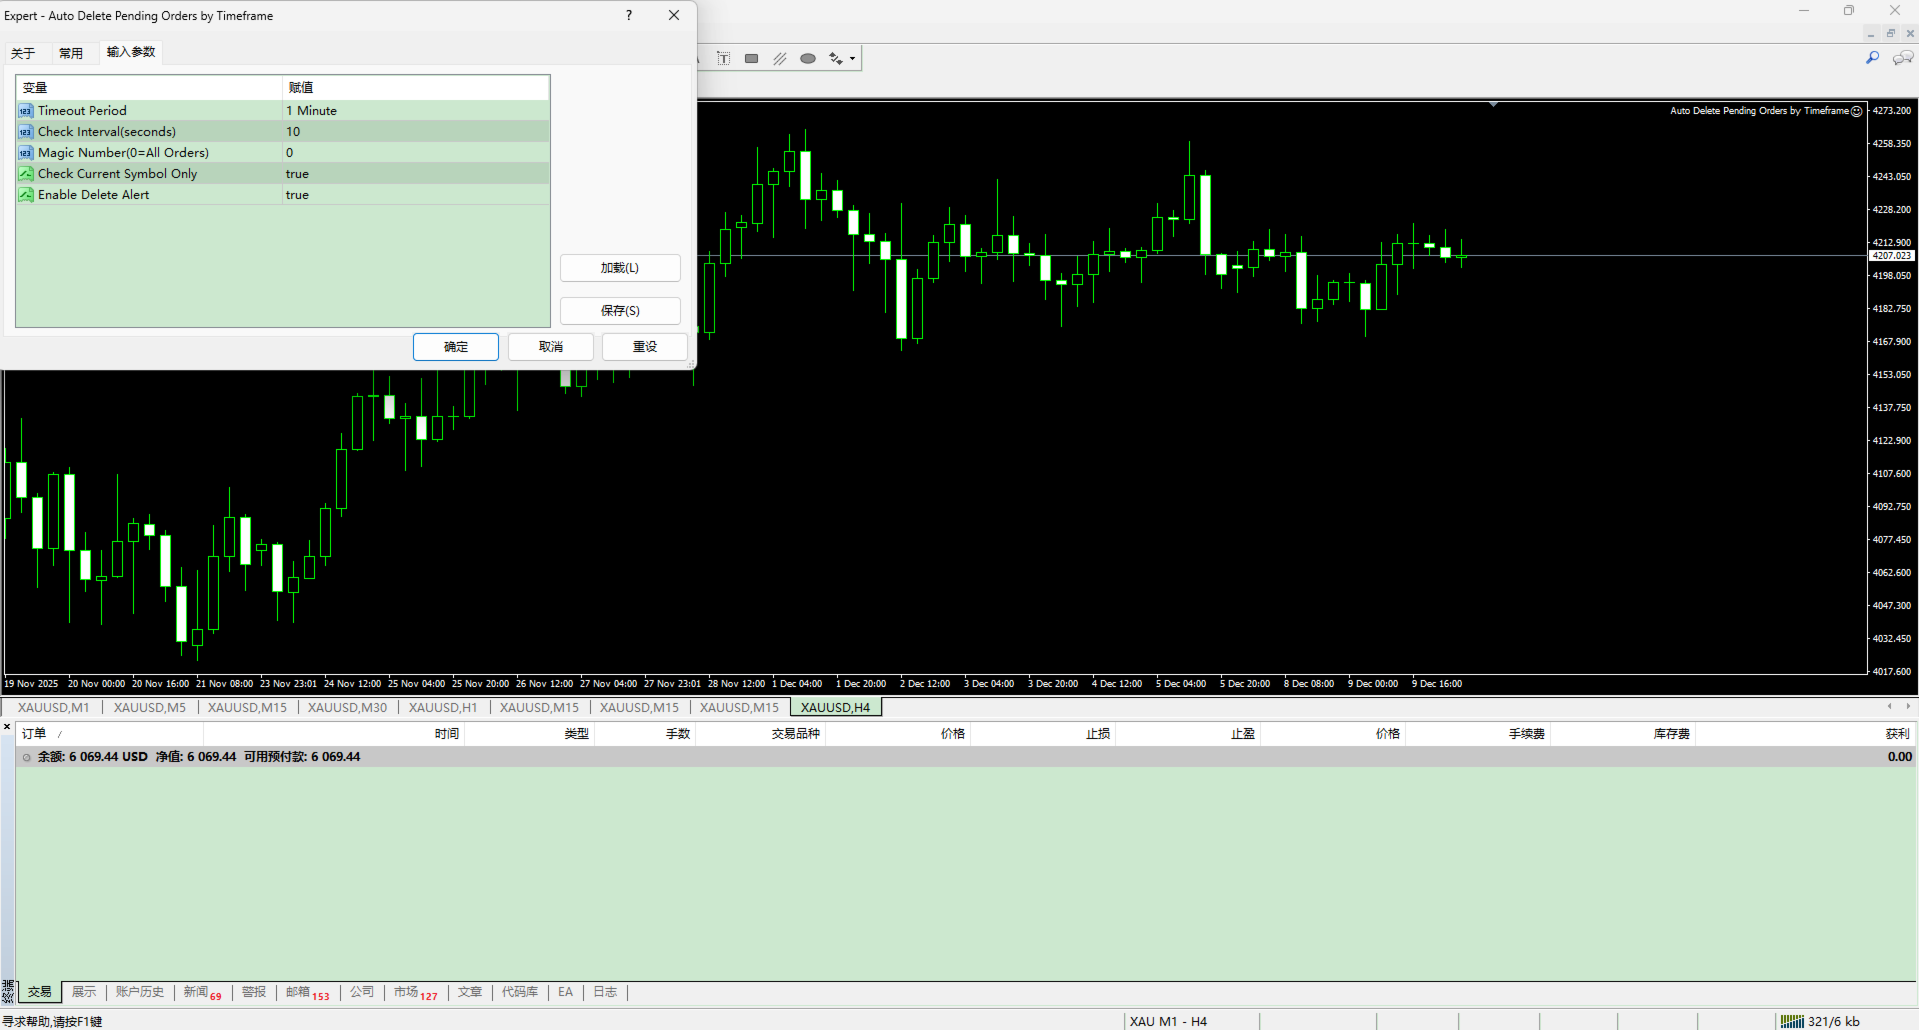Open the 邮箱 terminal tab
This screenshot has width=1919, height=1030.
pyautogui.click(x=307, y=992)
